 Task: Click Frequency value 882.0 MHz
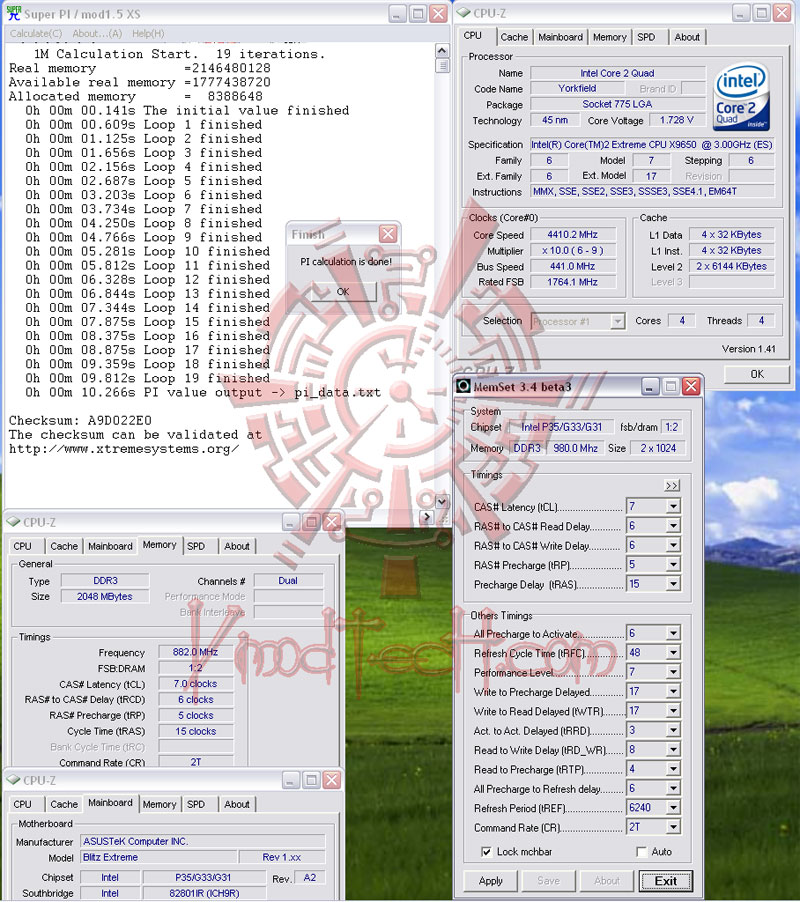pos(196,652)
